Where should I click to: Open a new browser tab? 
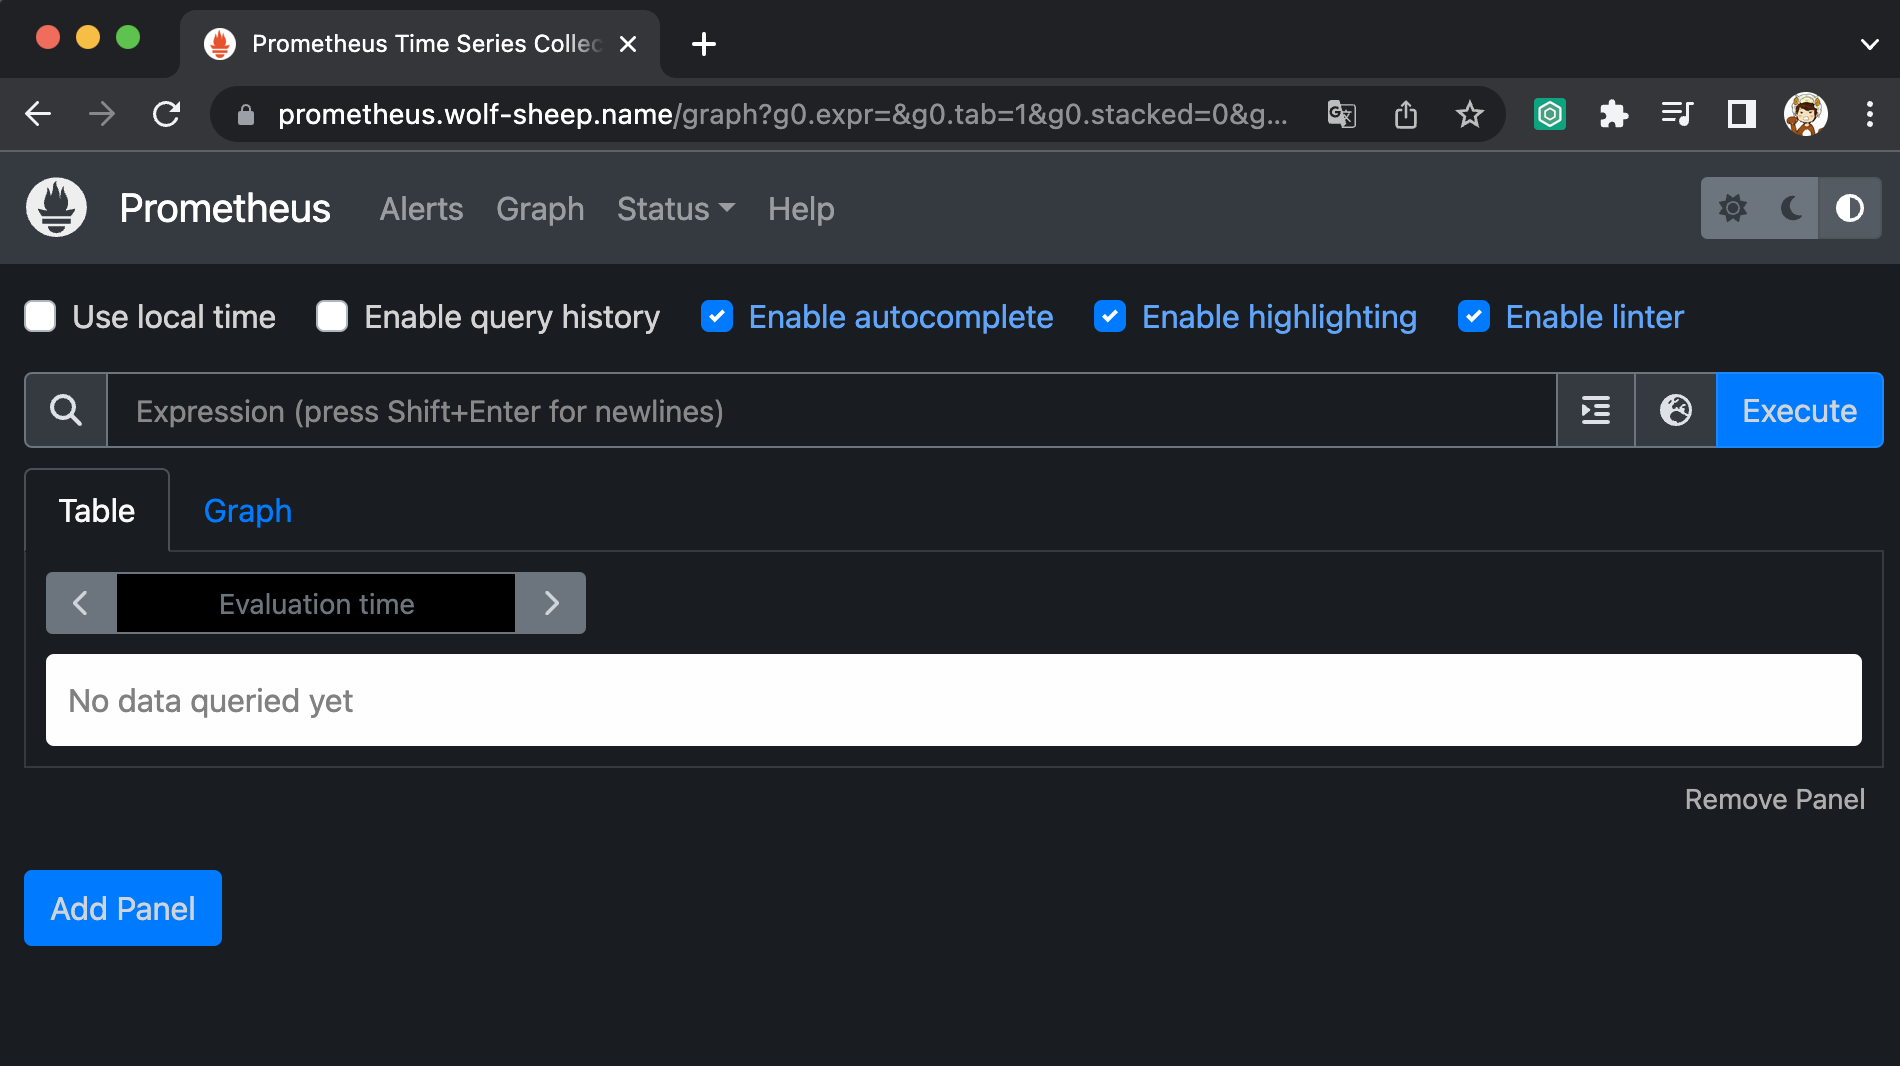tap(704, 44)
